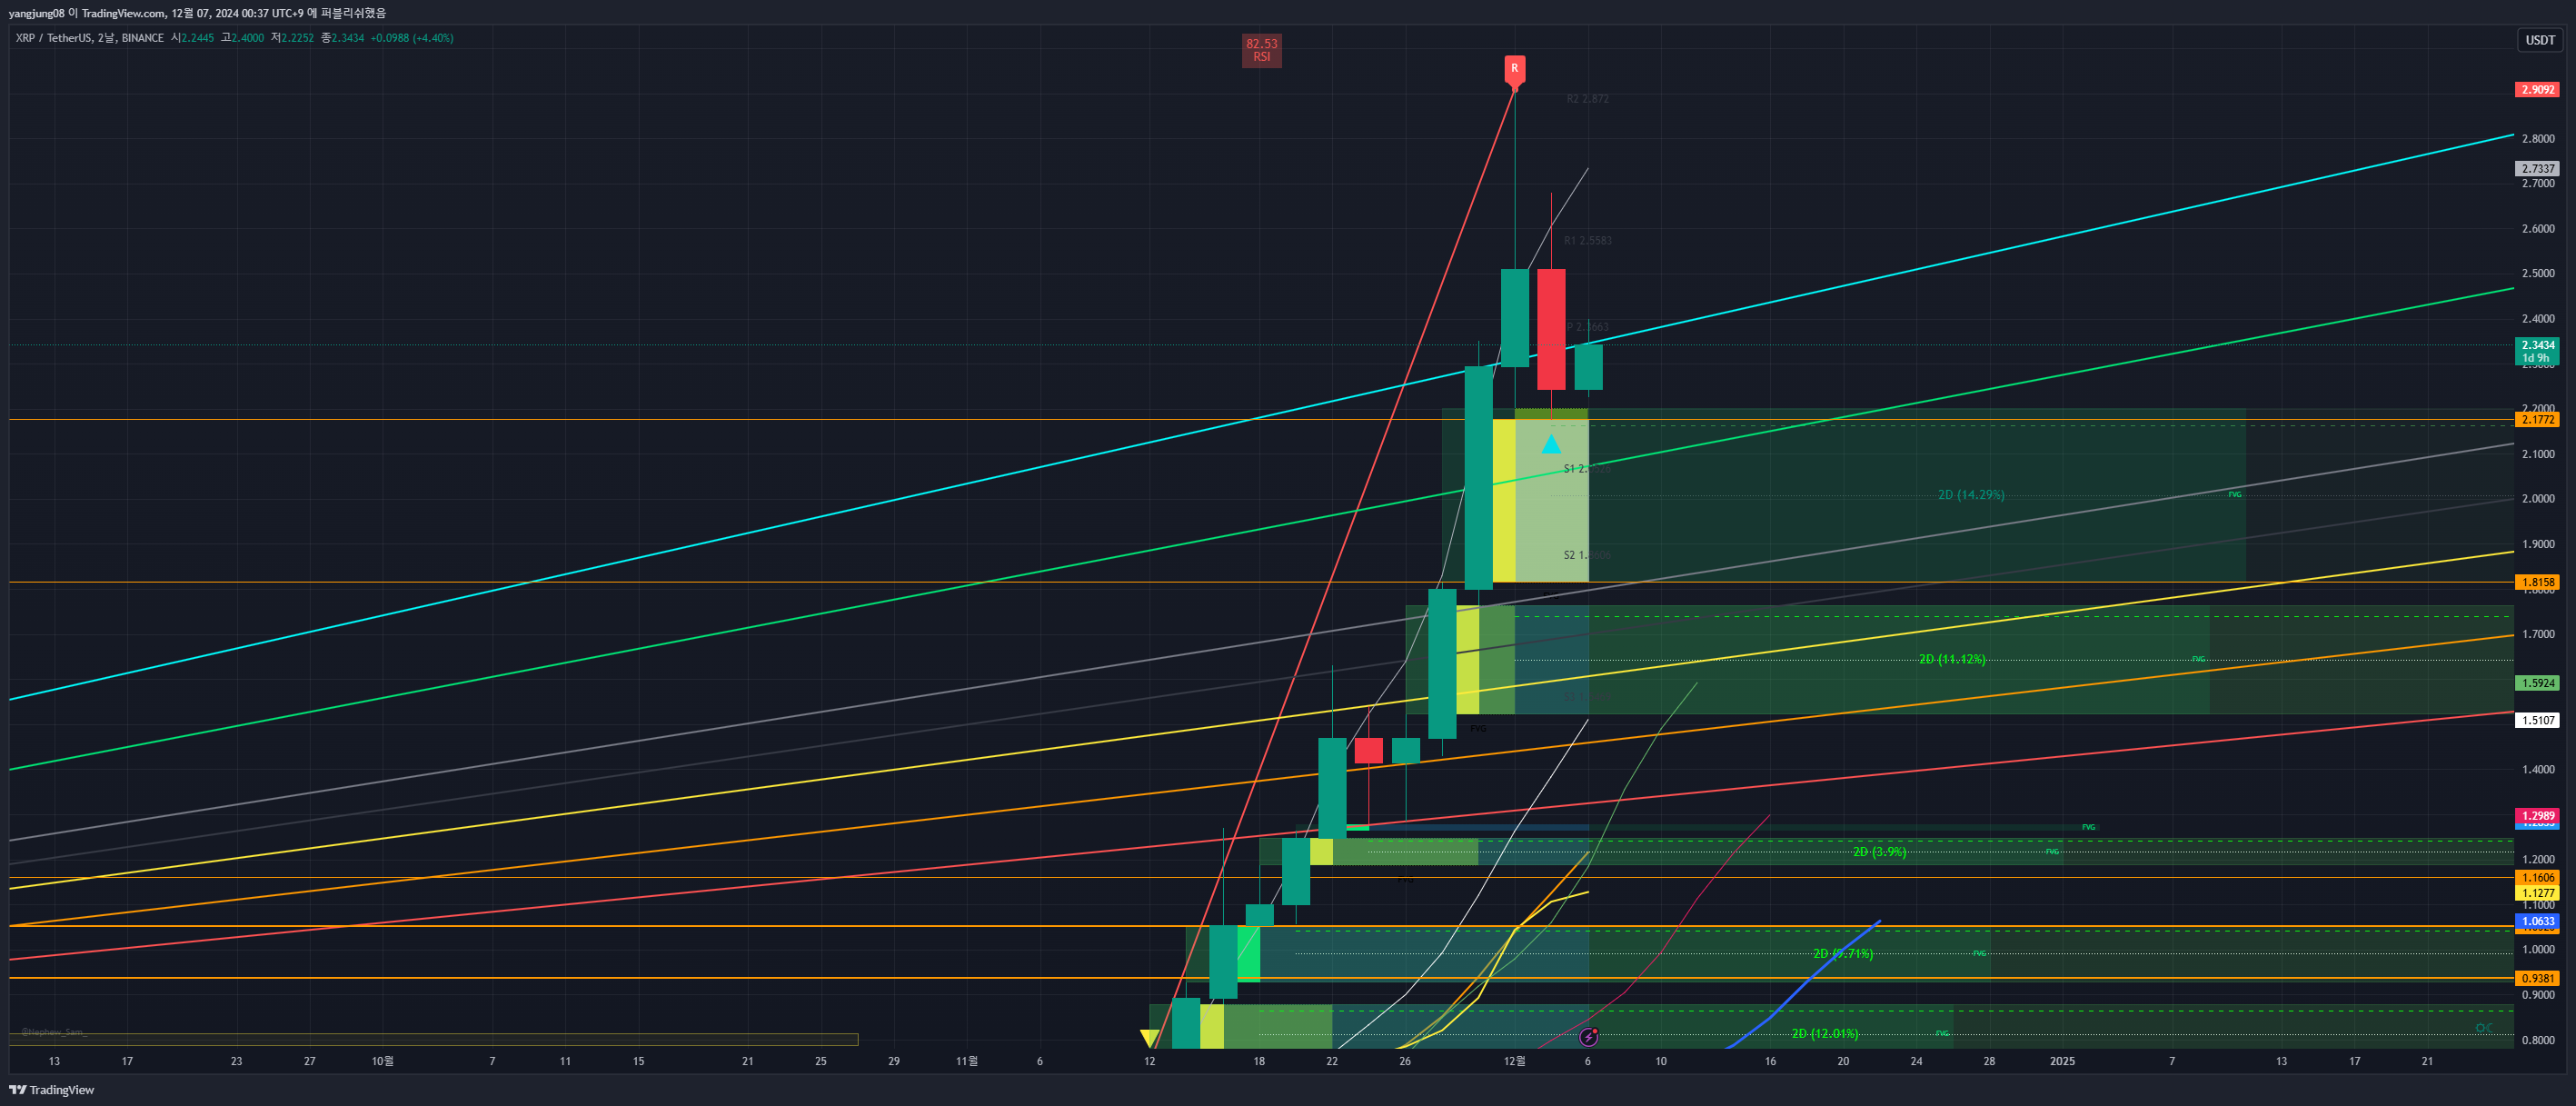Click the XRP / TetherUS symbol title
This screenshot has height=1106, width=2576.
(89, 38)
